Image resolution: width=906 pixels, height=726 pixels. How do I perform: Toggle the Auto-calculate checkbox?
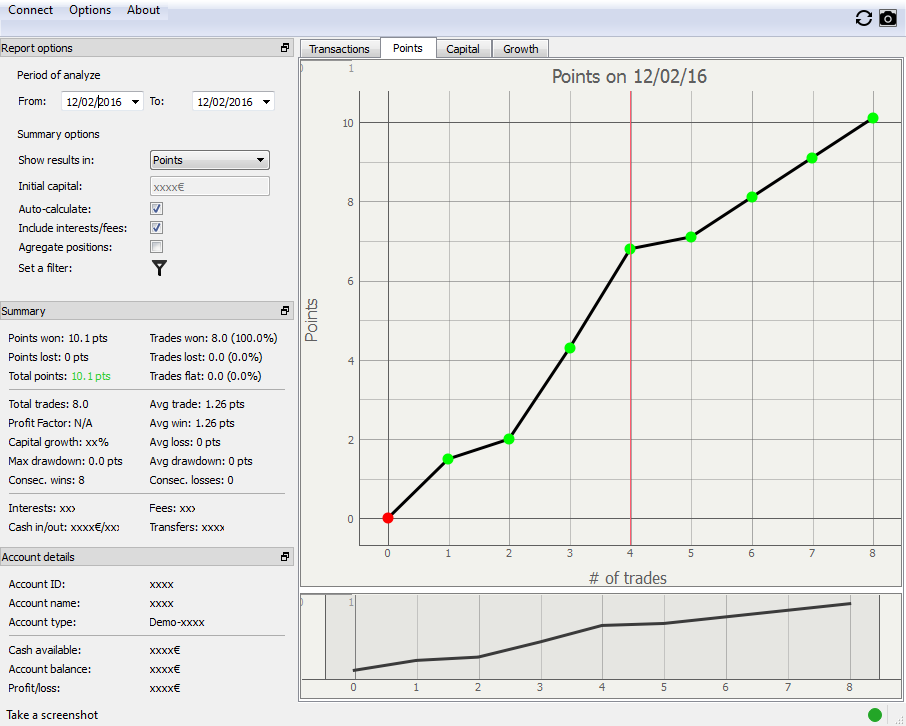(x=157, y=209)
